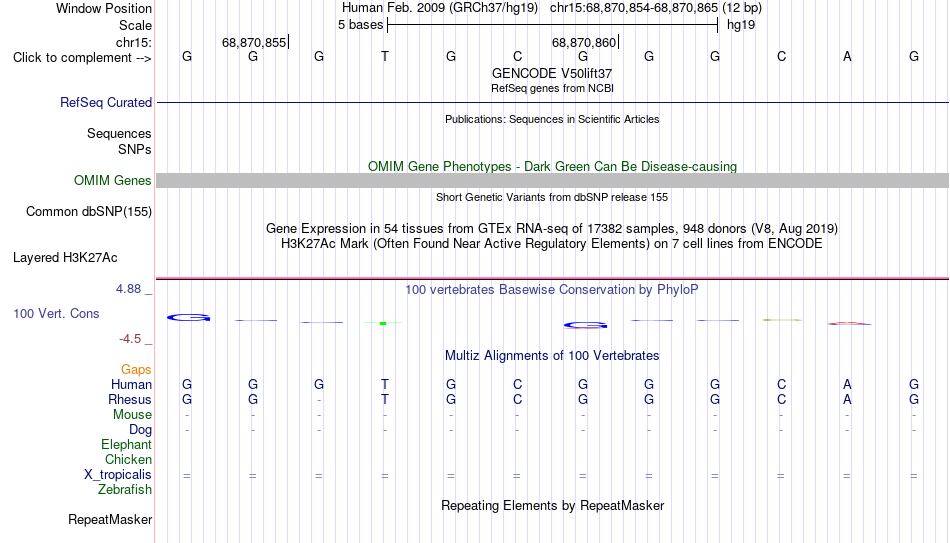Click the T base in the Human row
Screen dimensions: 950x543
pyautogui.click(x=385, y=384)
